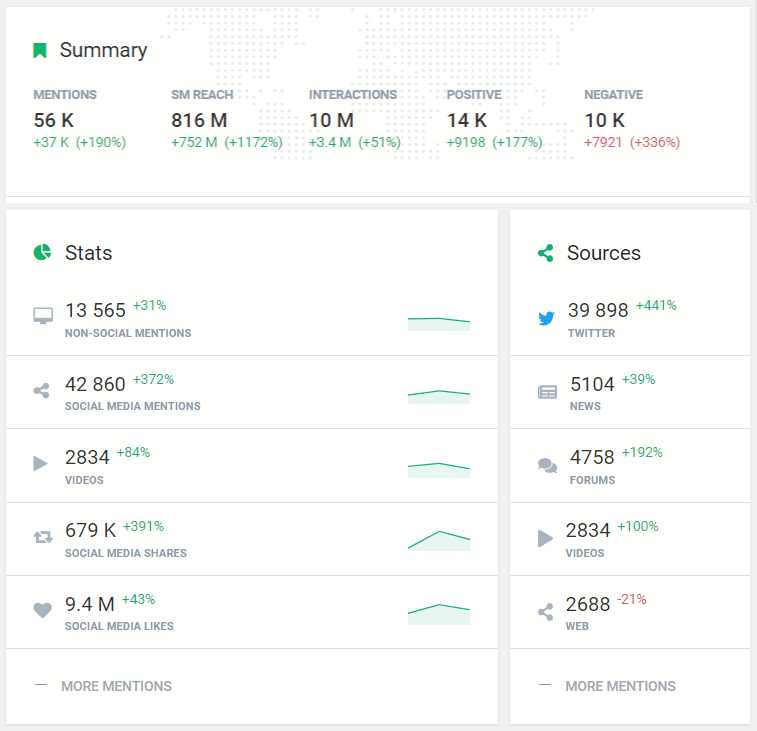757x731 pixels.
Task: Click the 13 565 non-social mentions count
Action: tap(96, 310)
